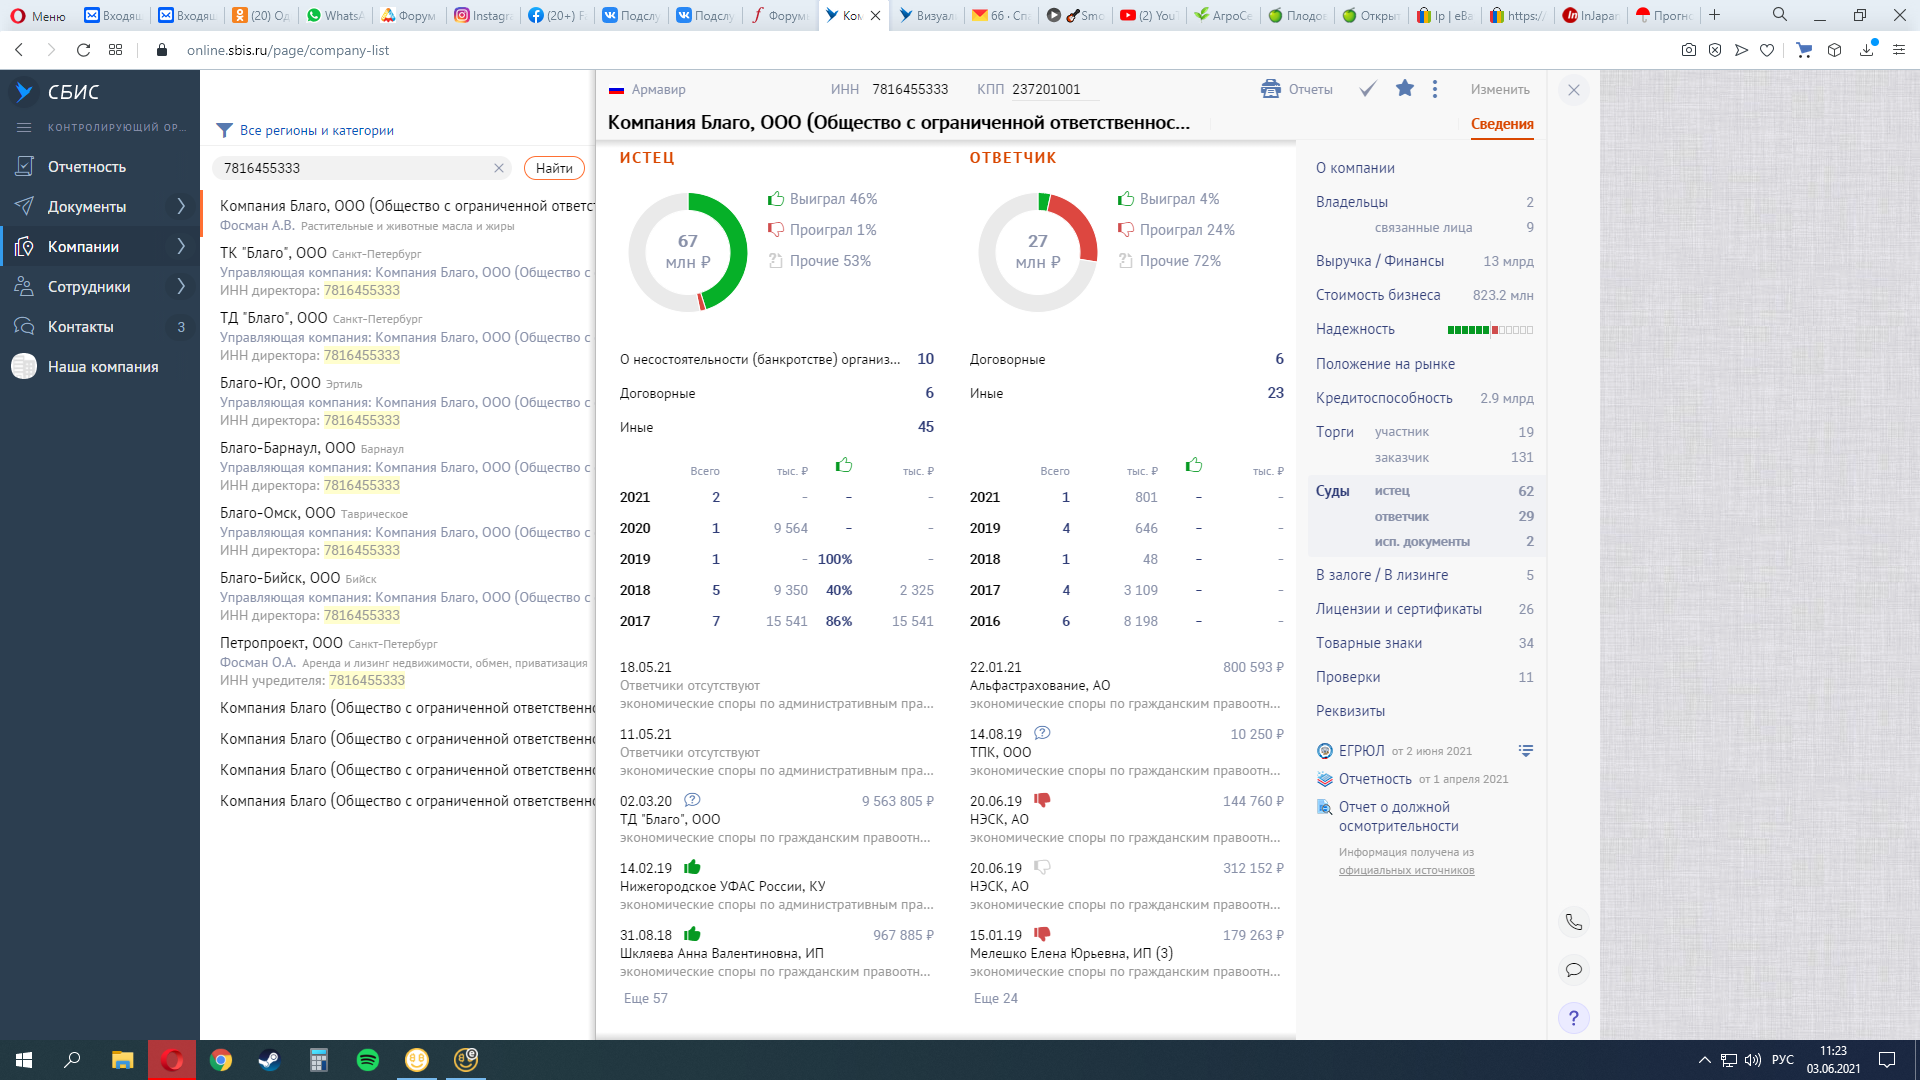Open the Альфастрахование, АО case
This screenshot has width=1920, height=1080.
point(1040,685)
